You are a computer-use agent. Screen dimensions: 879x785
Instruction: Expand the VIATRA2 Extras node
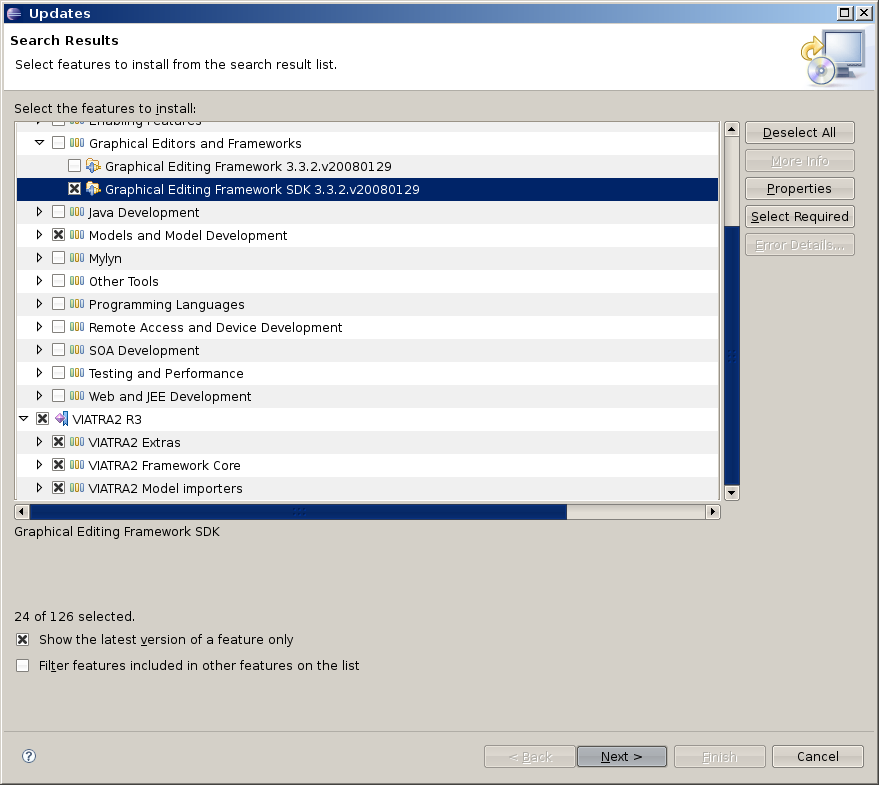point(39,442)
